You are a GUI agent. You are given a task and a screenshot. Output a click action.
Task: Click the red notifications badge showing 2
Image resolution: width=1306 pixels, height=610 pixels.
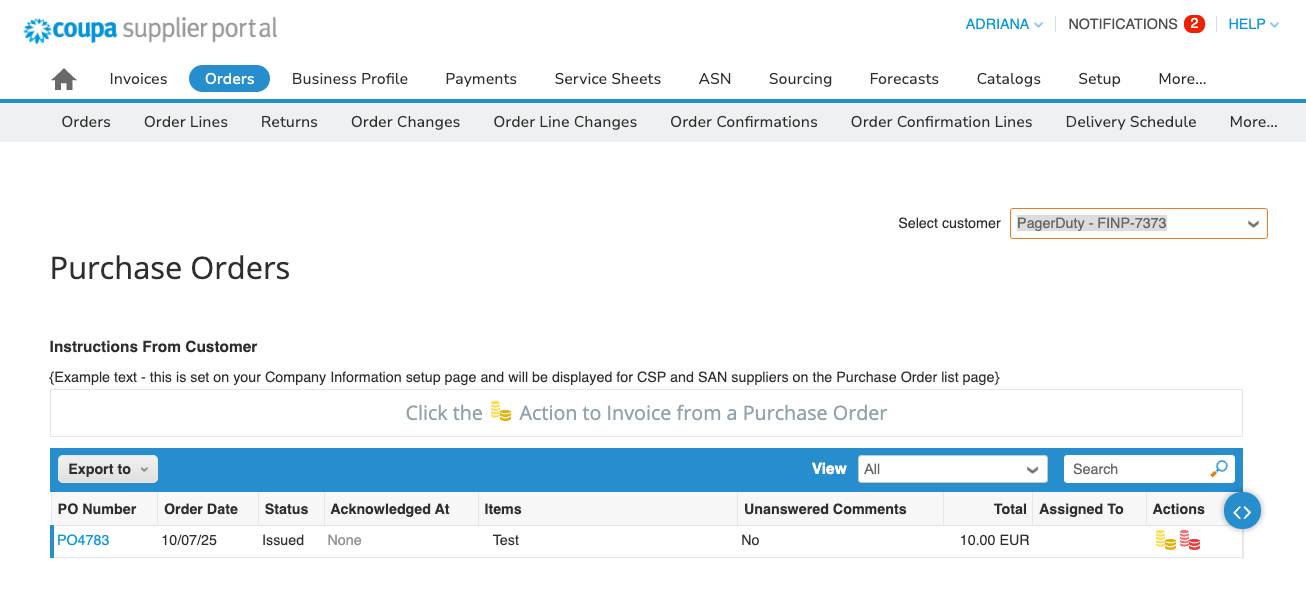click(x=1196, y=23)
